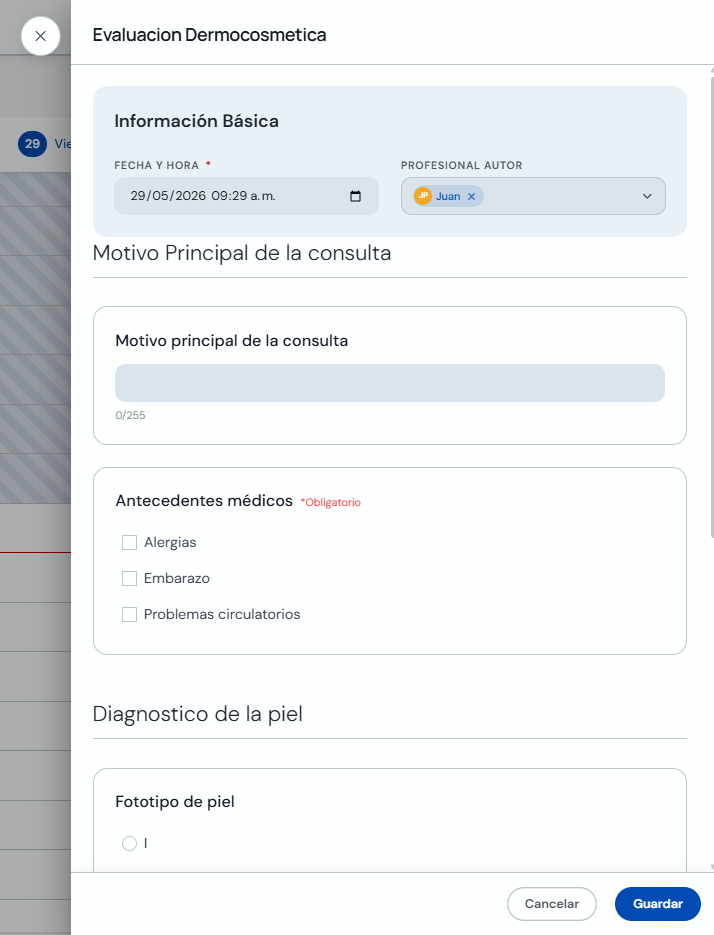Check the Alergias checkbox
This screenshot has height=935, width=714.
(129, 542)
